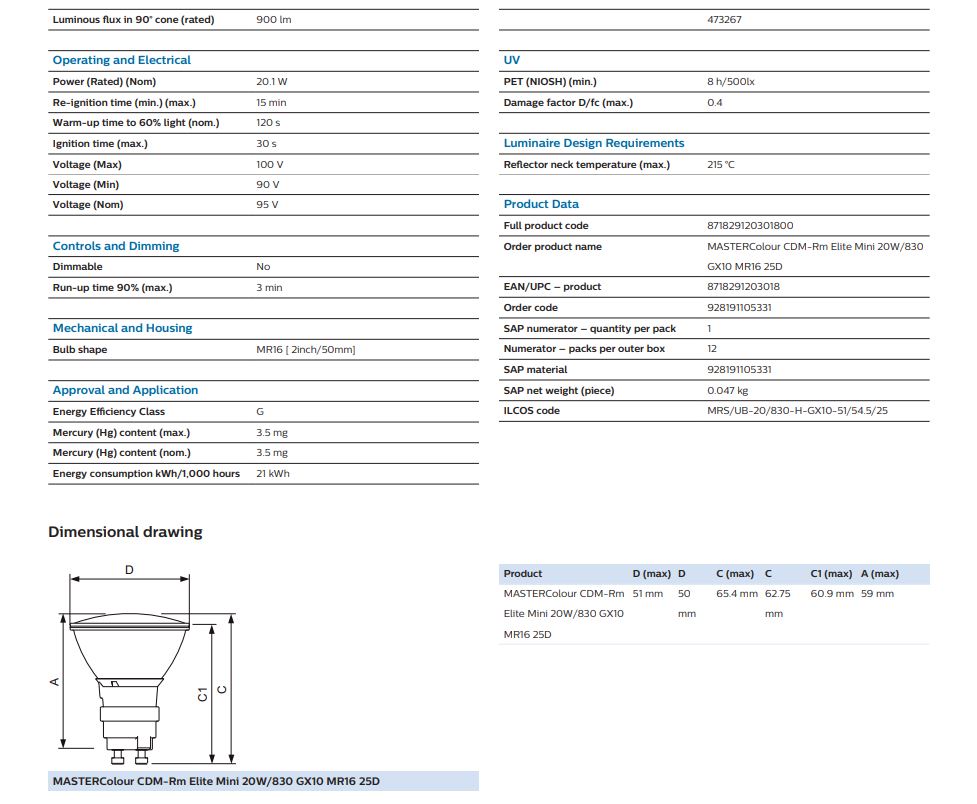The image size is (977, 804).
Task: Click the 'C1 (max)' column header
Action: 831,574
